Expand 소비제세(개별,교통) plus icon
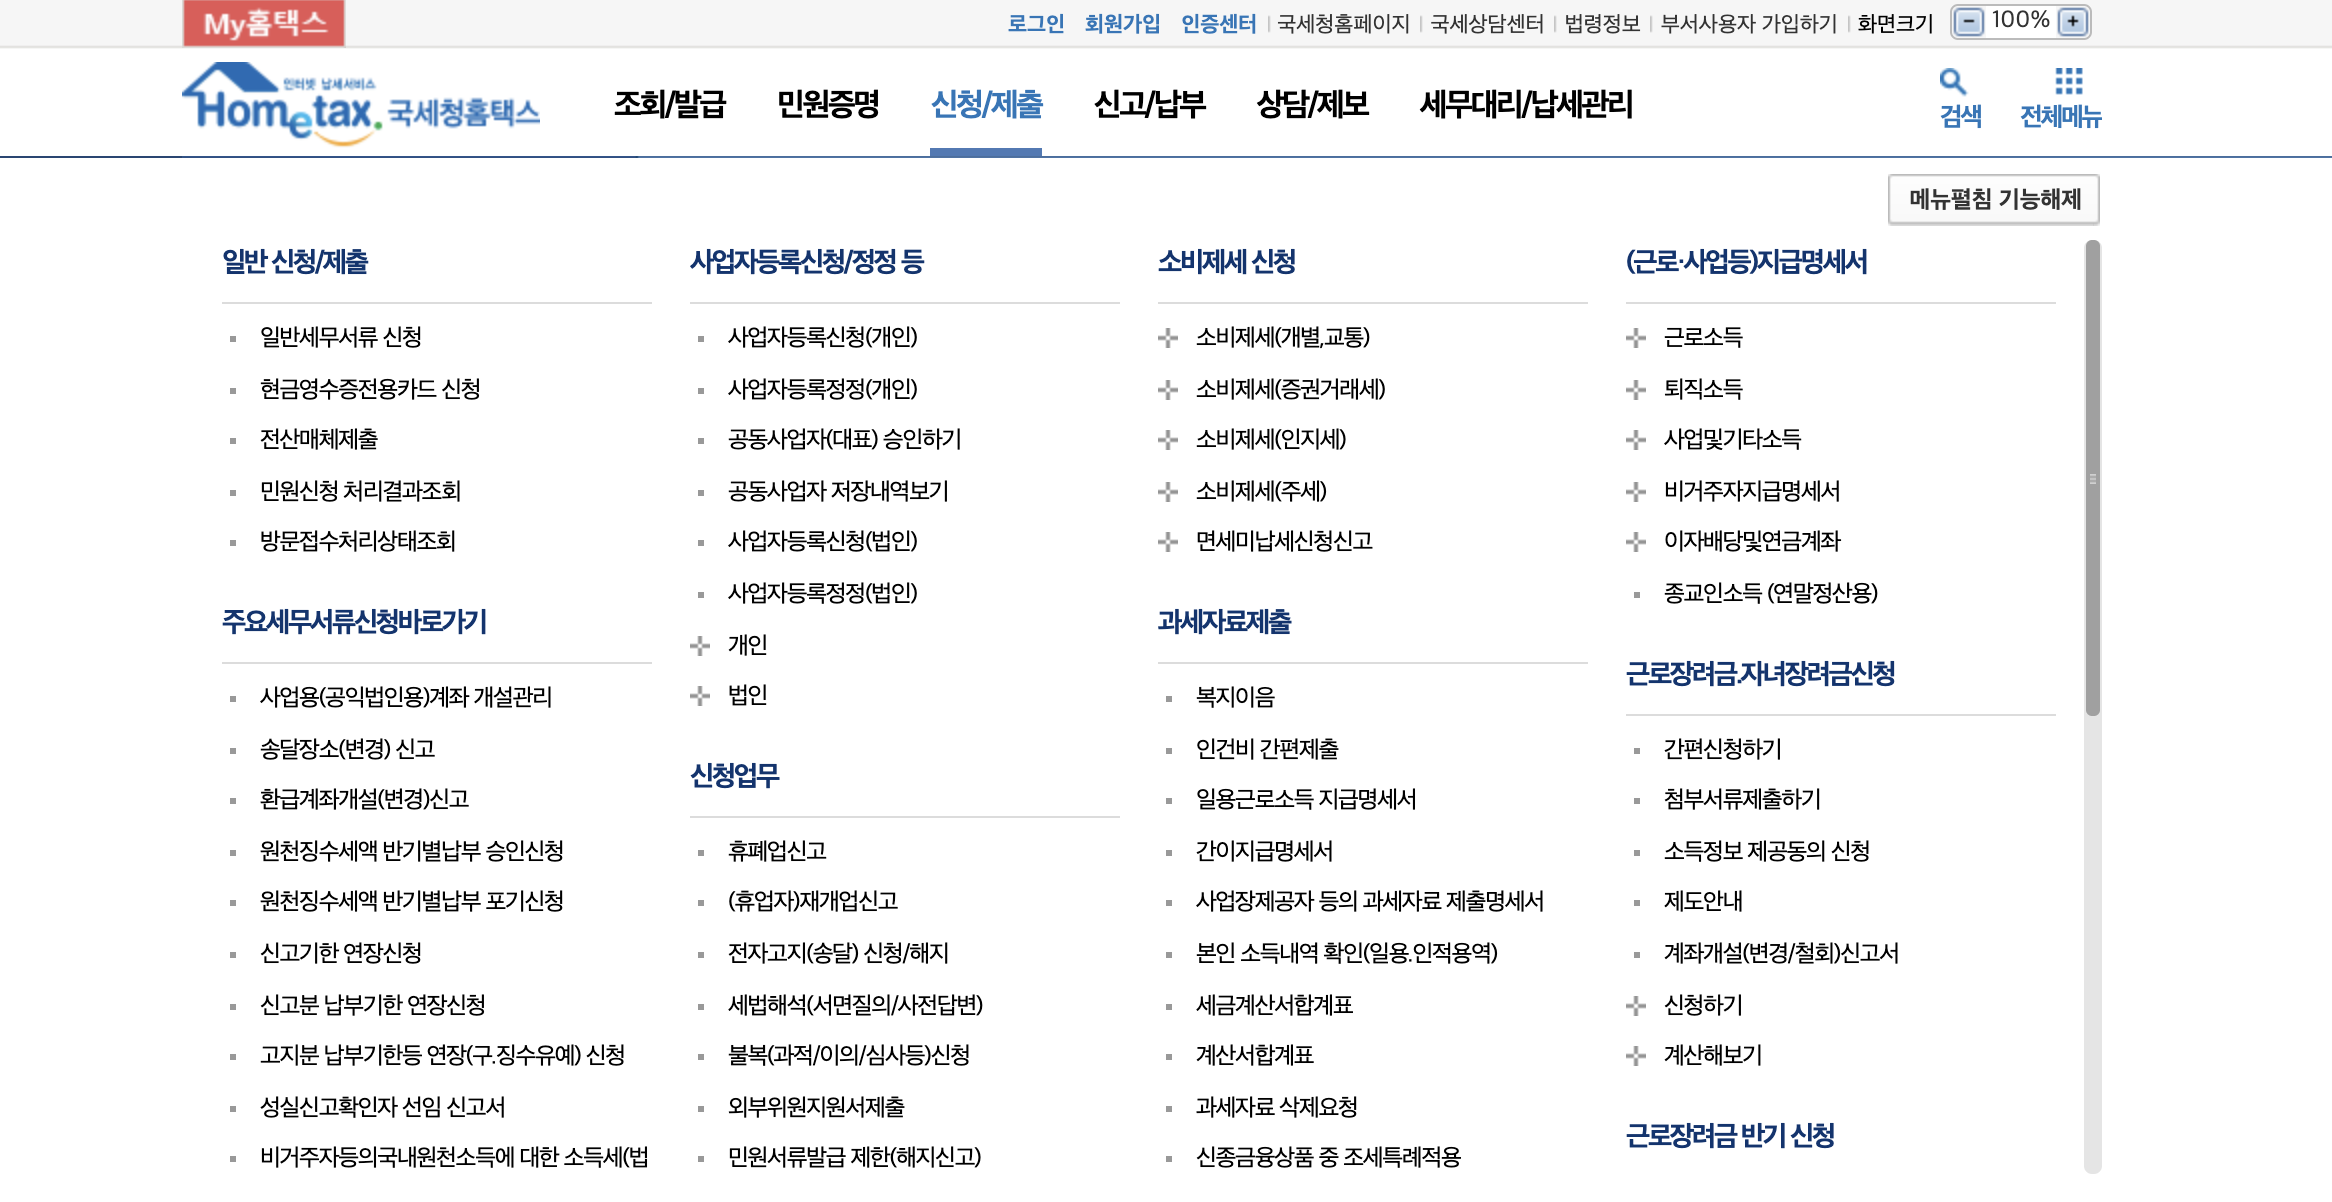The image size is (2332, 1202). pyautogui.click(x=1168, y=338)
